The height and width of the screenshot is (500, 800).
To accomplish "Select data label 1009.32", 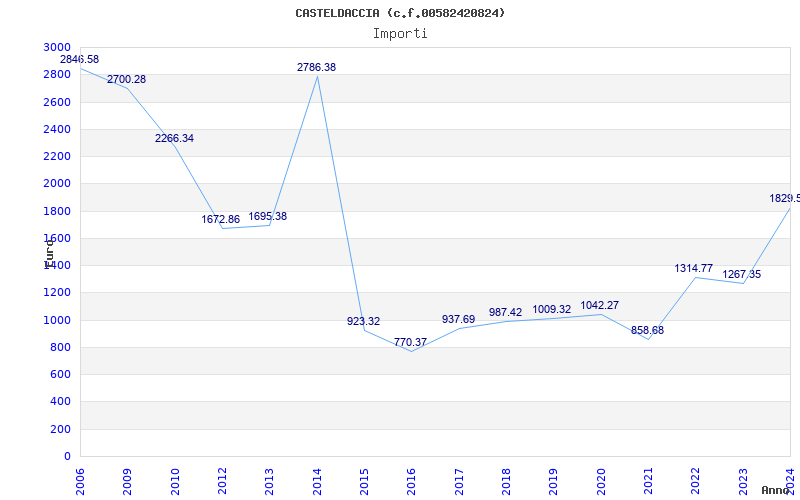I will pyautogui.click(x=552, y=310).
